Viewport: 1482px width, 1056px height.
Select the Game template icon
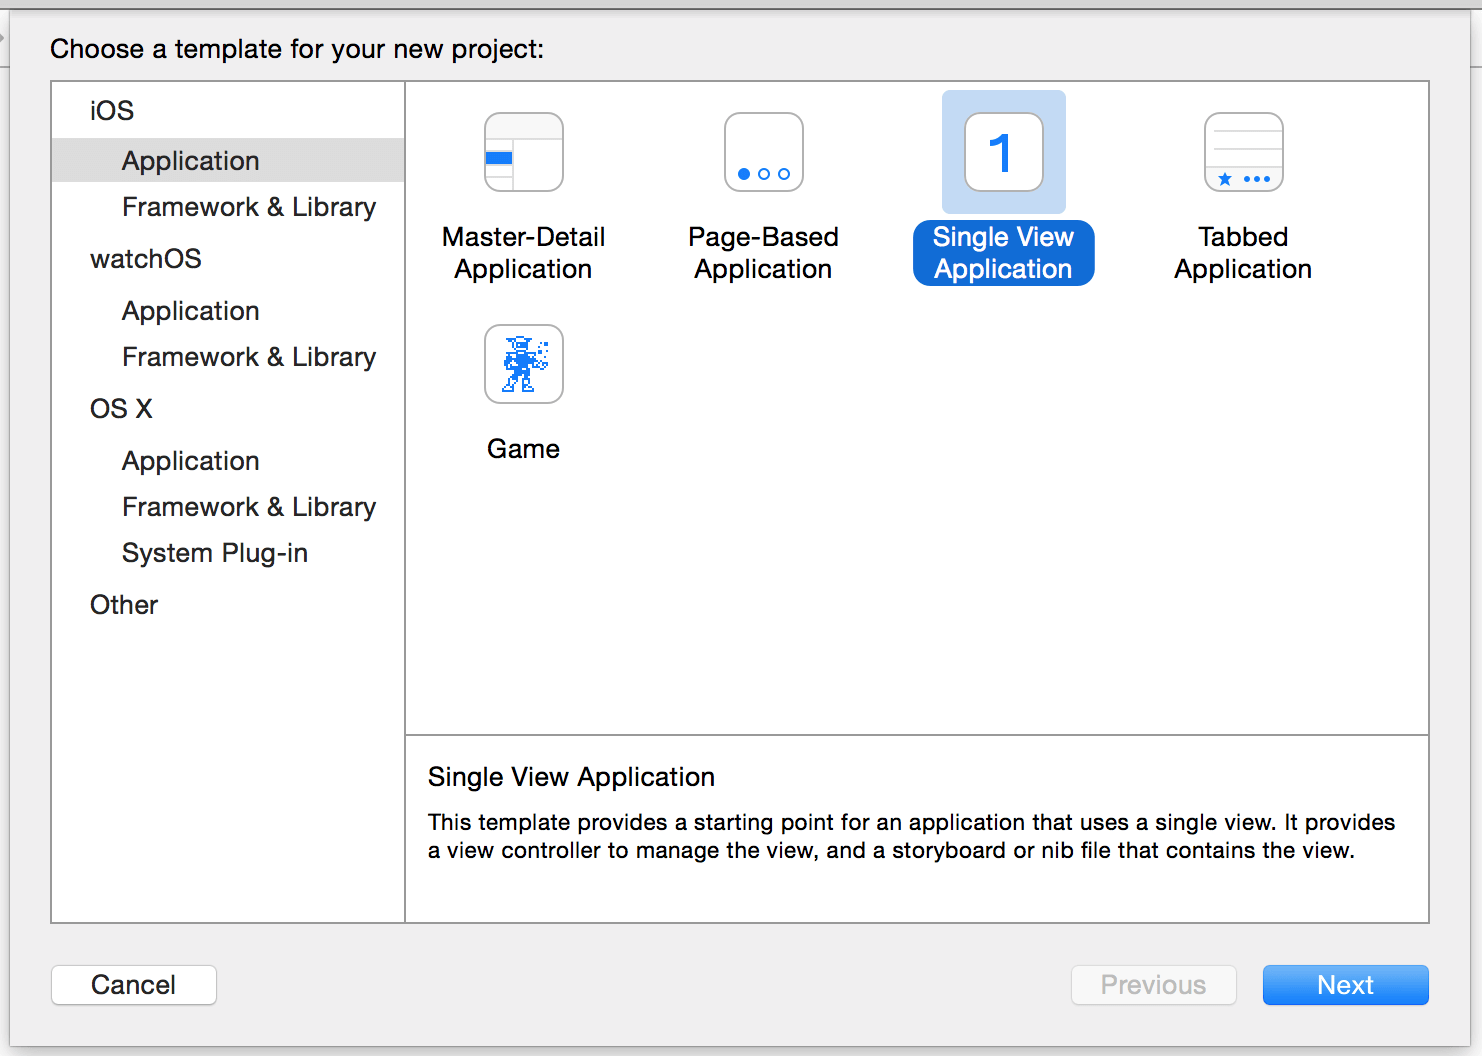click(x=524, y=364)
